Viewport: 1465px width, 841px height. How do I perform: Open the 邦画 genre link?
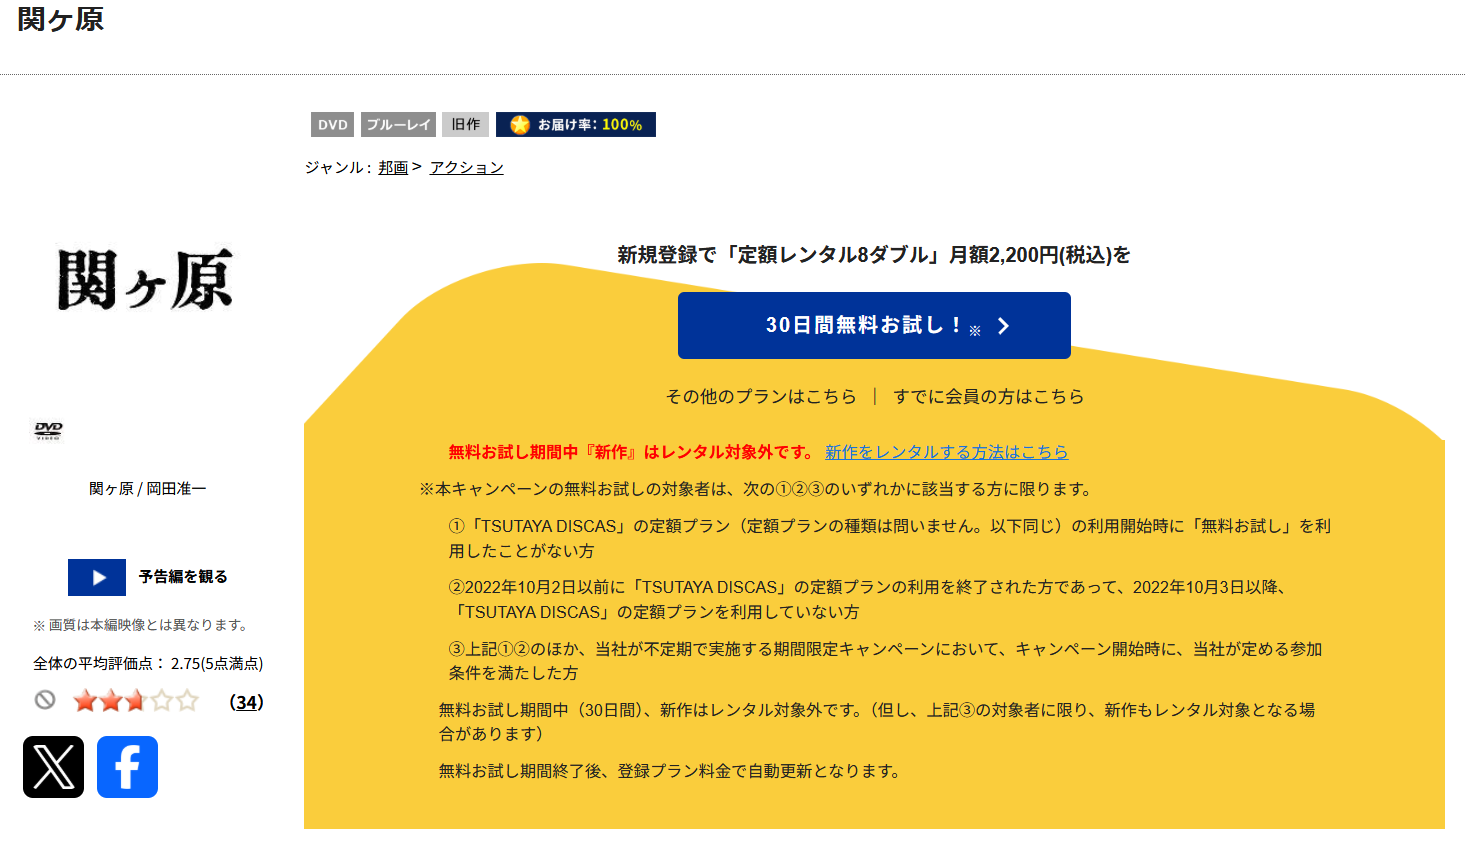pyautogui.click(x=393, y=167)
